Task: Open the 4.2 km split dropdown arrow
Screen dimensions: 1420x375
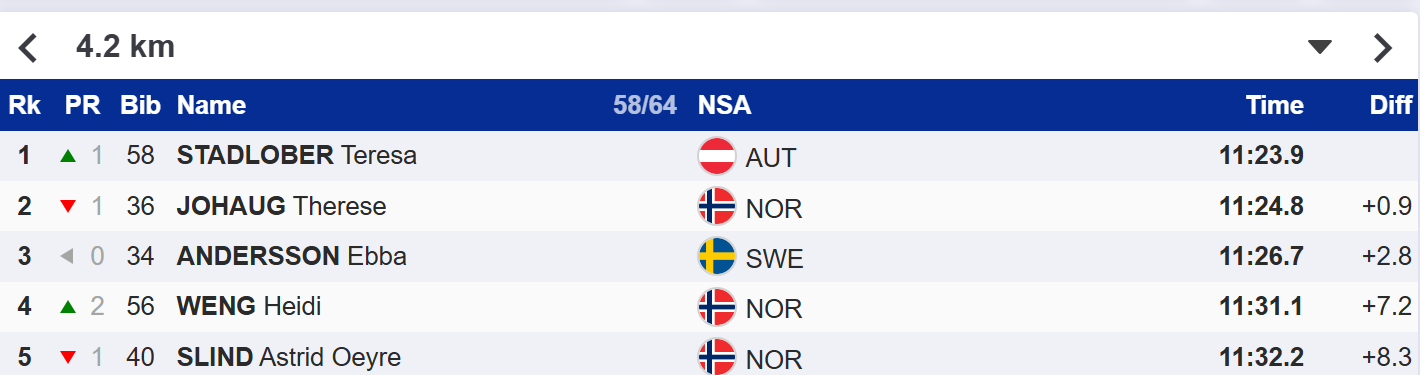Action: point(1321,47)
